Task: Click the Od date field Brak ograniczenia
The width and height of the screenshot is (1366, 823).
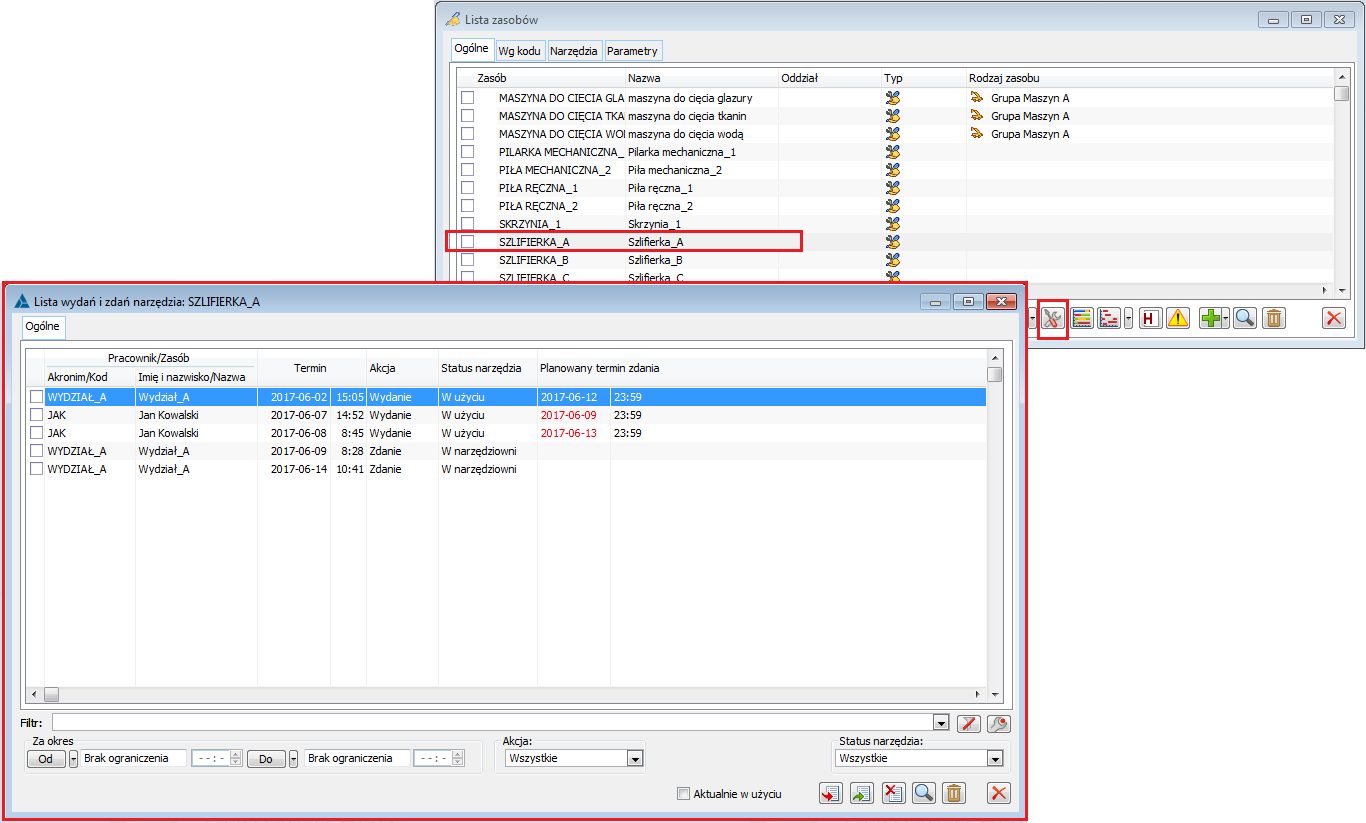Action: (x=134, y=759)
